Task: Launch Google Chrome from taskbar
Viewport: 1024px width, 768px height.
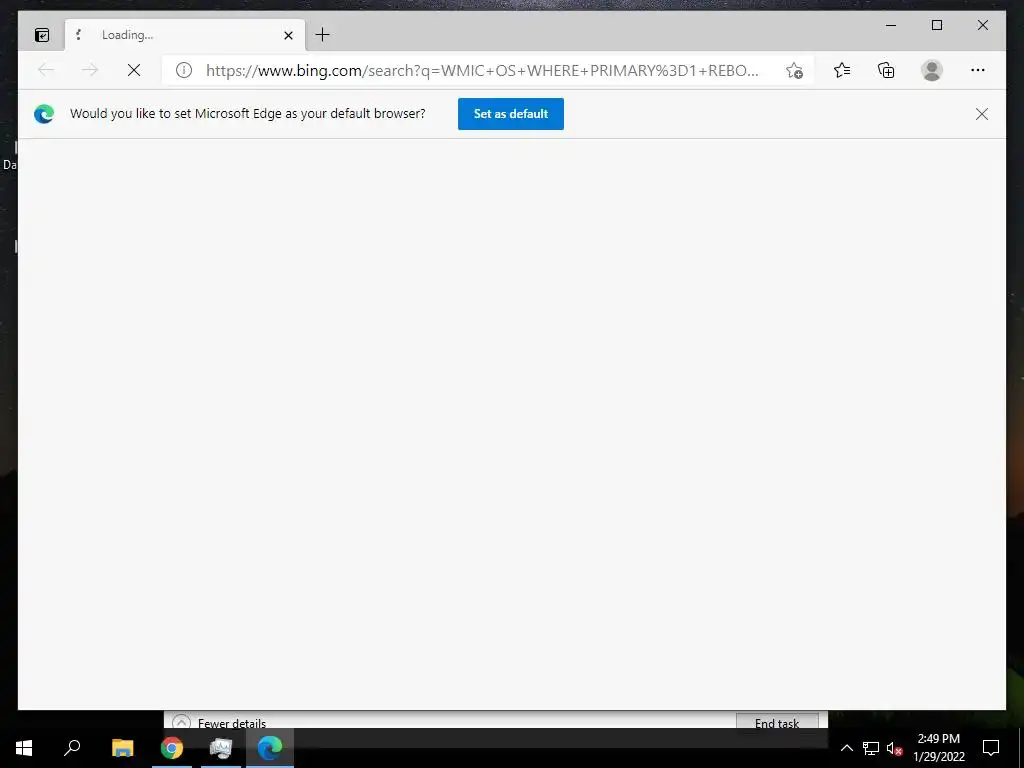Action: tap(172, 748)
